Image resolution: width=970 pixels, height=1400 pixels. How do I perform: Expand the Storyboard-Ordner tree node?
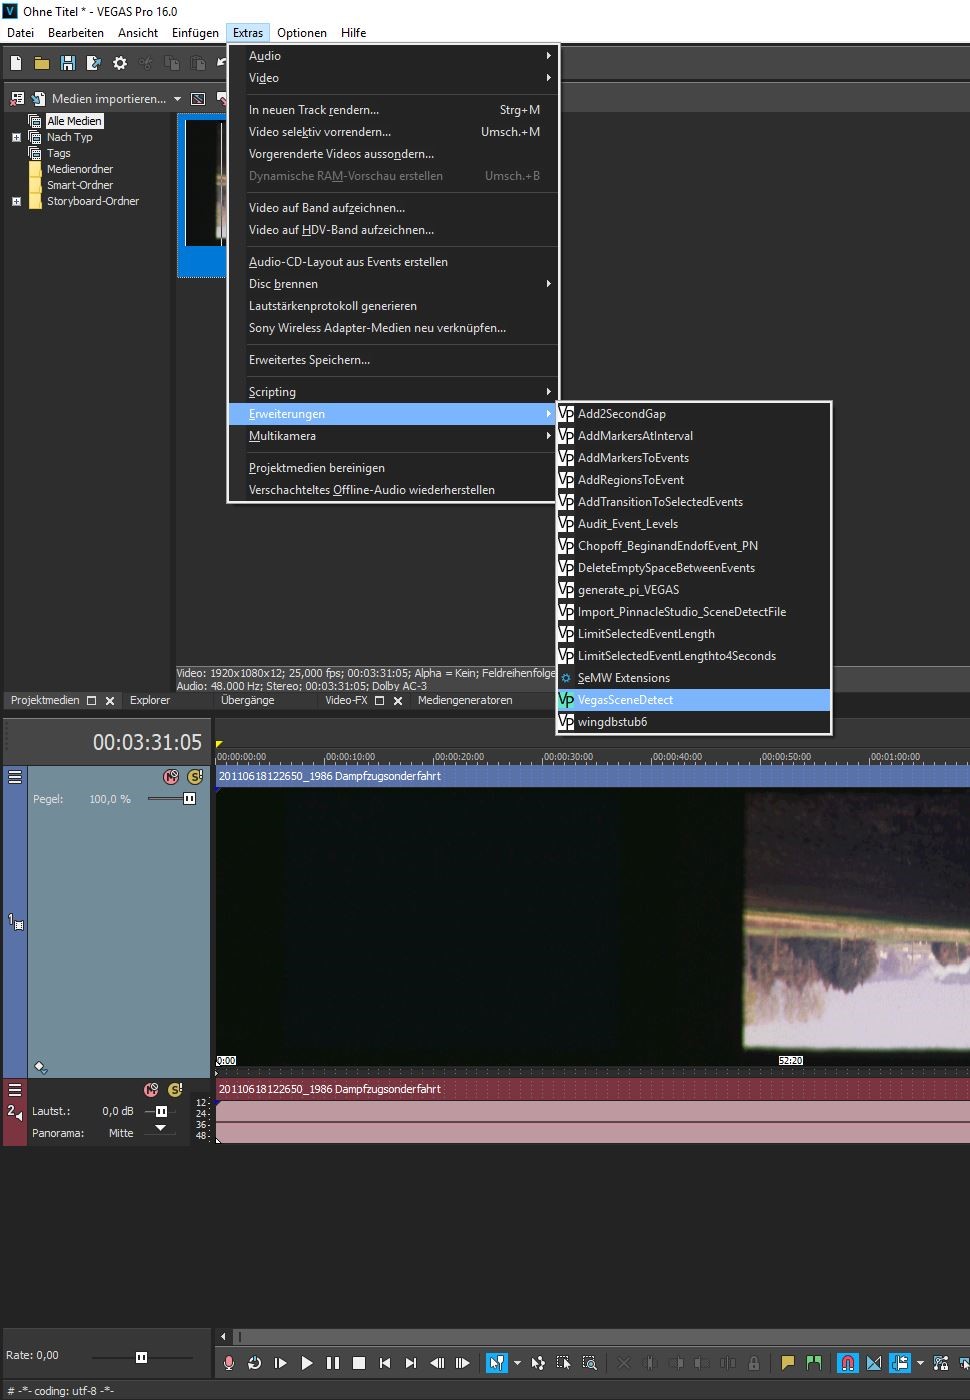click(x=16, y=201)
